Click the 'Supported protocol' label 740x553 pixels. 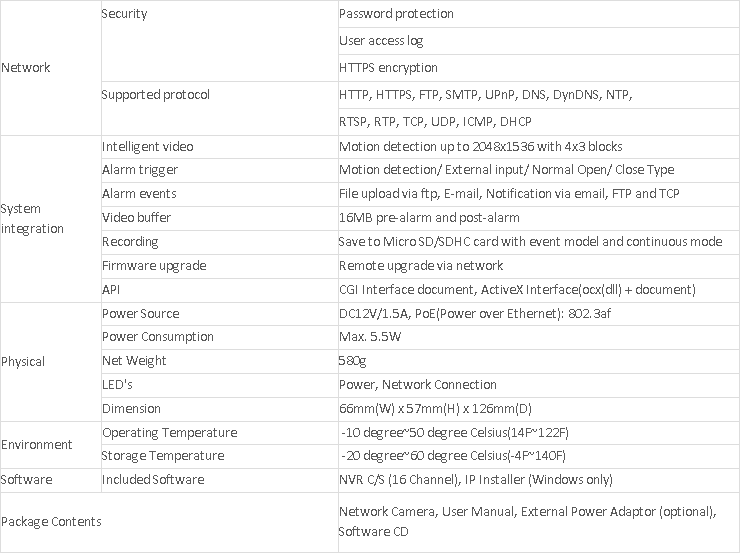(155, 95)
